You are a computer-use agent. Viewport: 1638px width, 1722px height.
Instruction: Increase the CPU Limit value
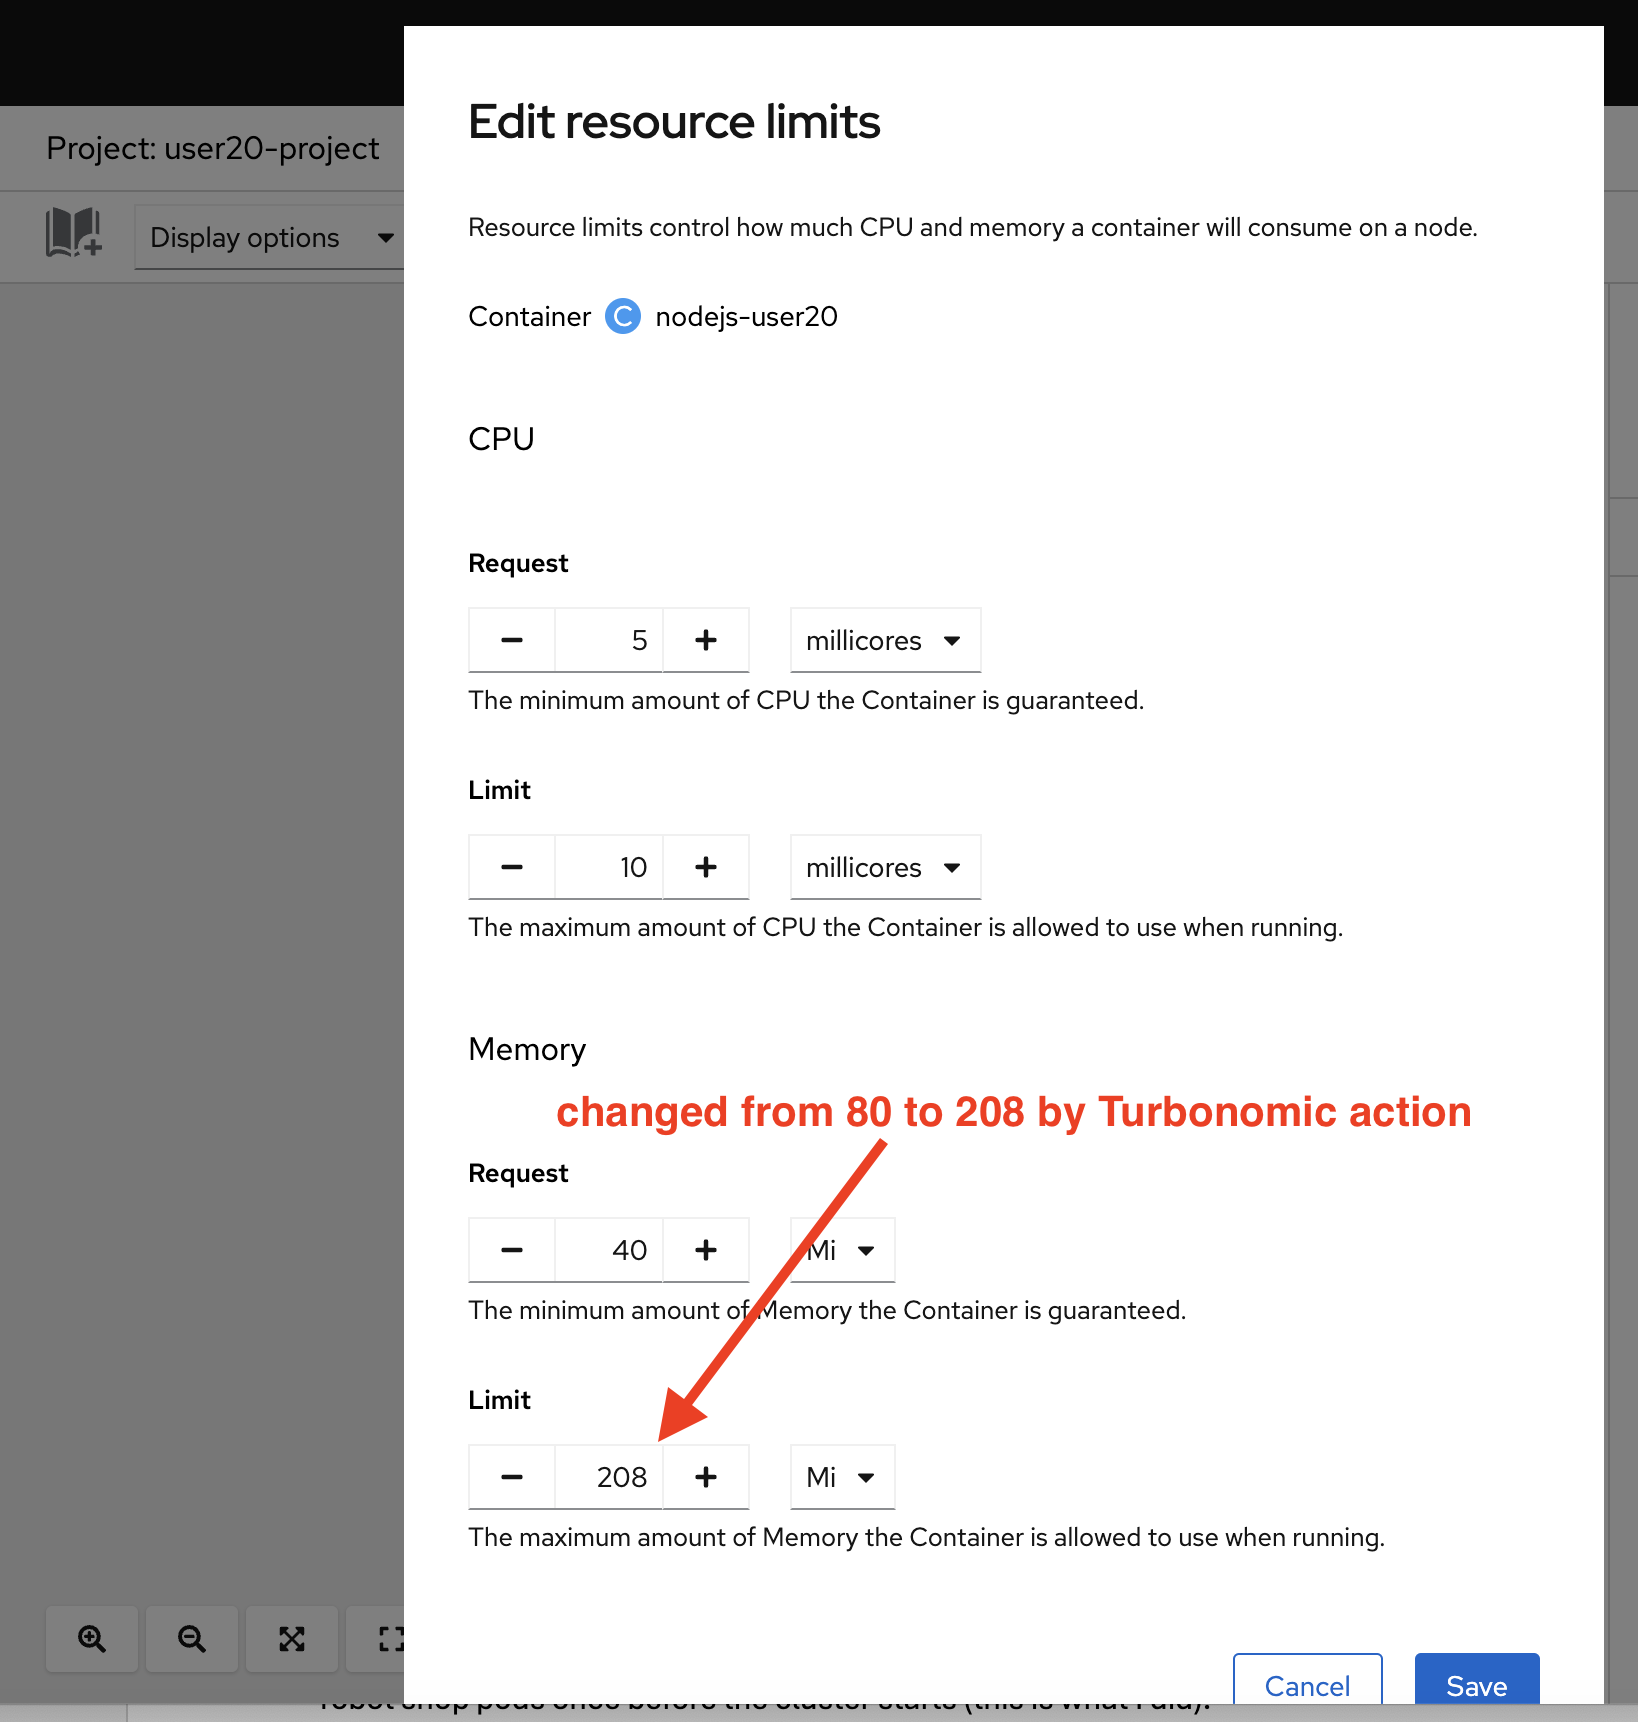[x=706, y=867]
